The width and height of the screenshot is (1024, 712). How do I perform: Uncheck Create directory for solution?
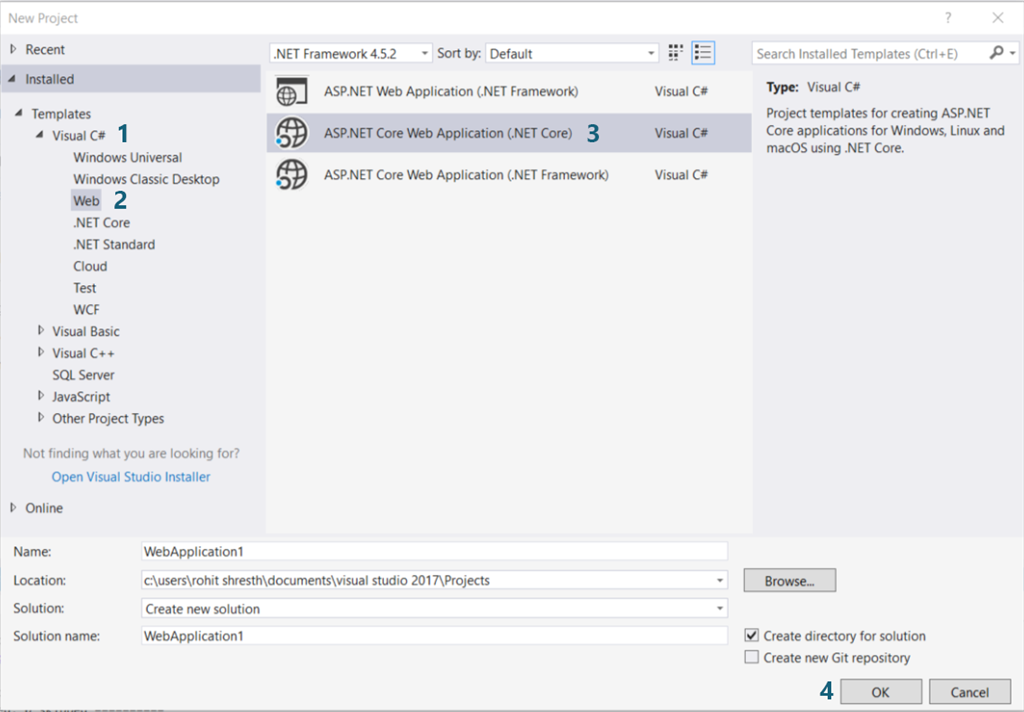pyautogui.click(x=752, y=636)
